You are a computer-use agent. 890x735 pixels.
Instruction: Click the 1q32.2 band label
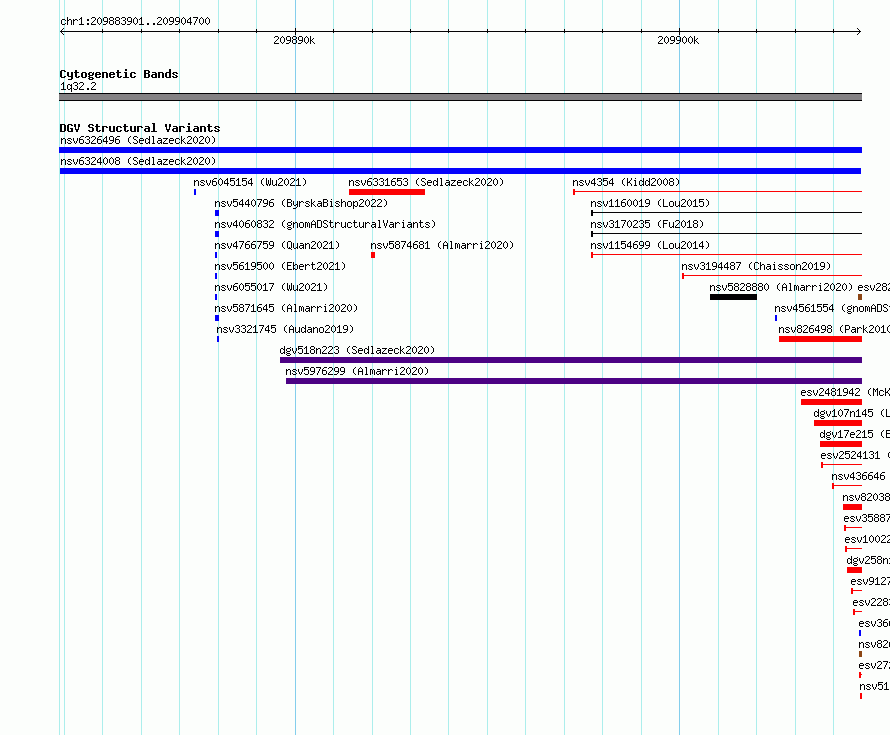pyautogui.click(x=78, y=86)
